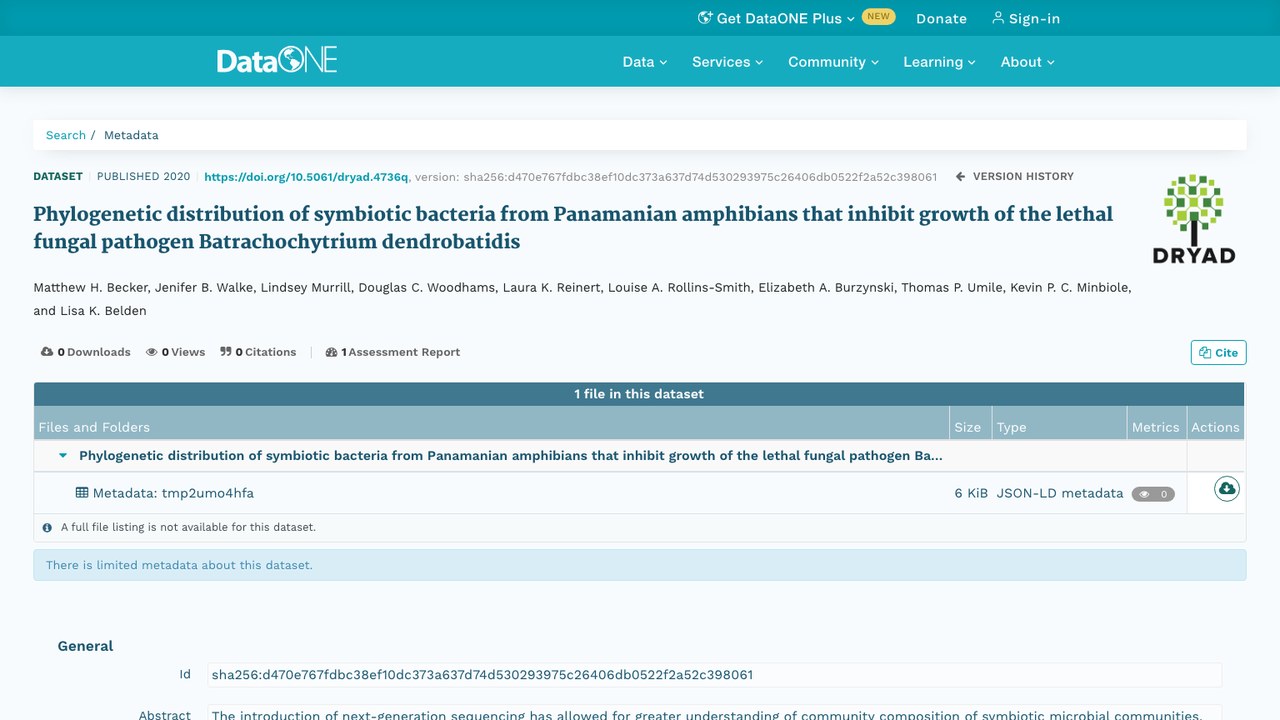Click the Id text field
1280x720 pixels.
[714, 675]
